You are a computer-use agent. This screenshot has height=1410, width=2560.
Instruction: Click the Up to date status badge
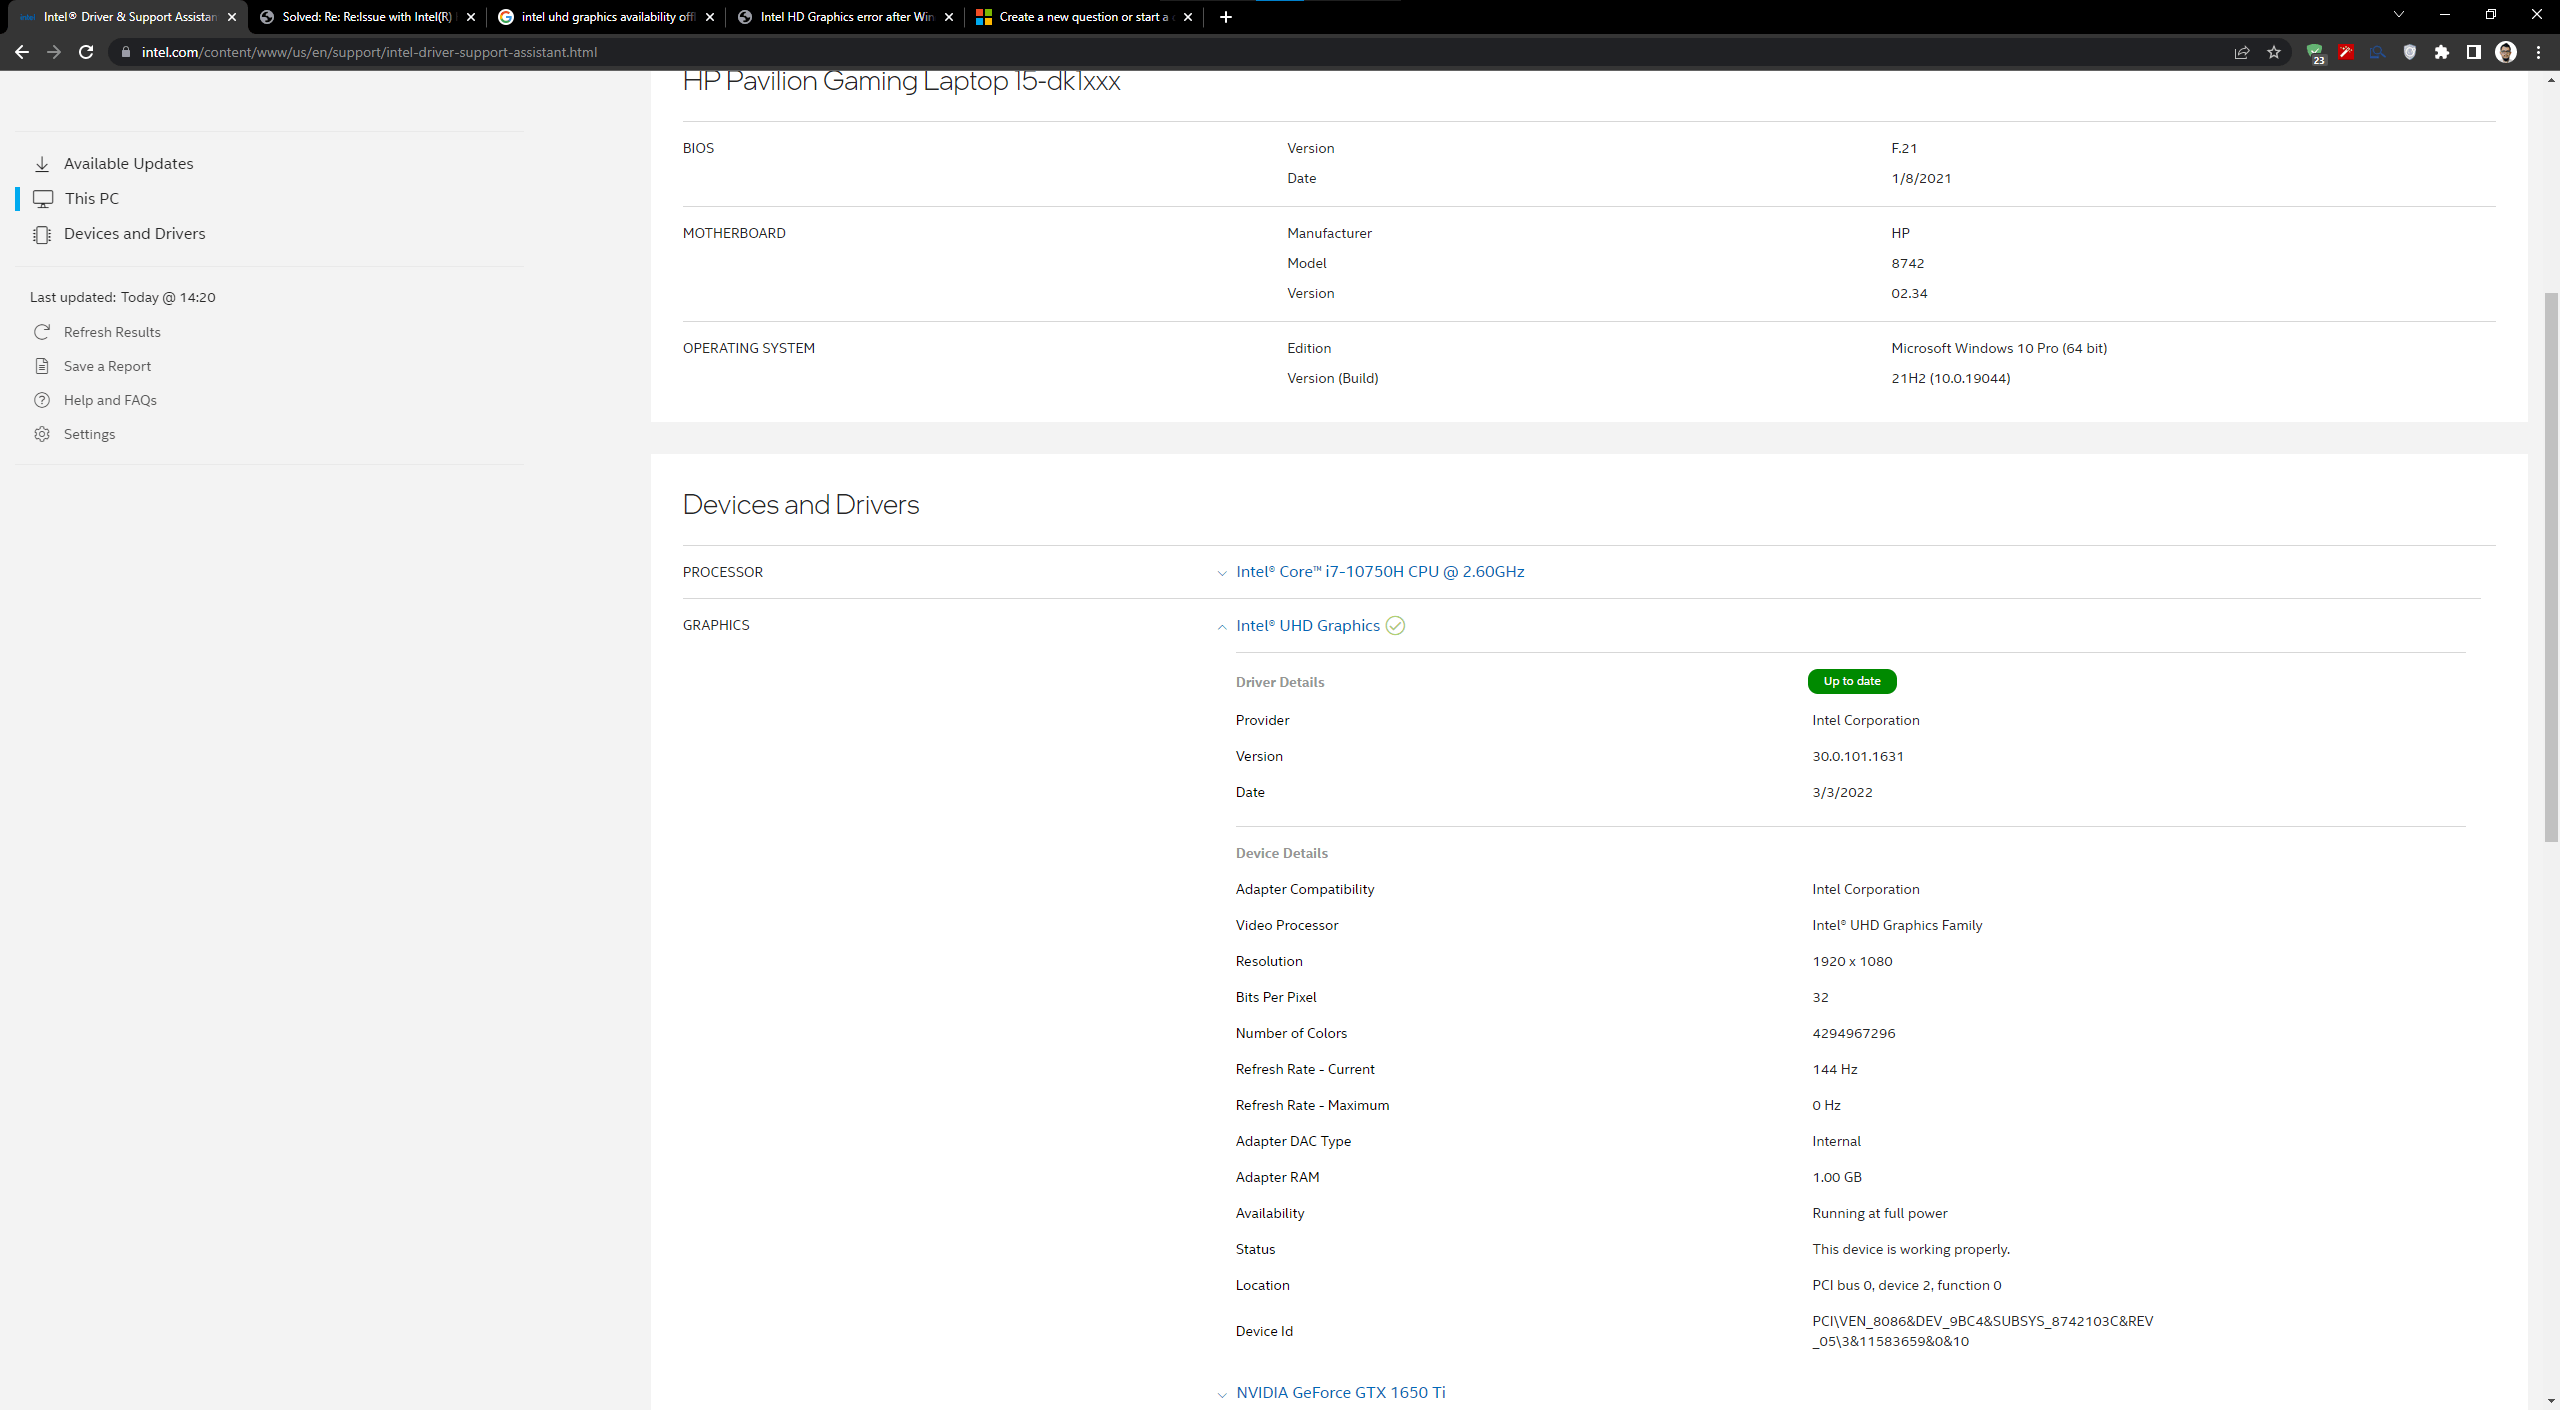click(x=1851, y=681)
